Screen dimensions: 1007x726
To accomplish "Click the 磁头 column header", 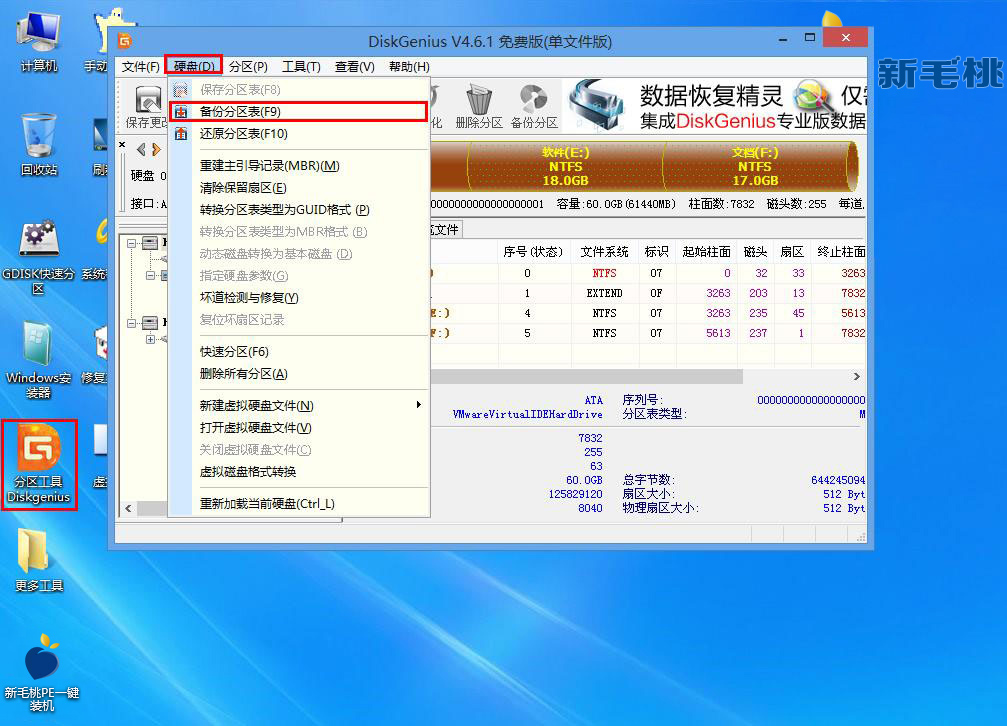I will coord(755,252).
